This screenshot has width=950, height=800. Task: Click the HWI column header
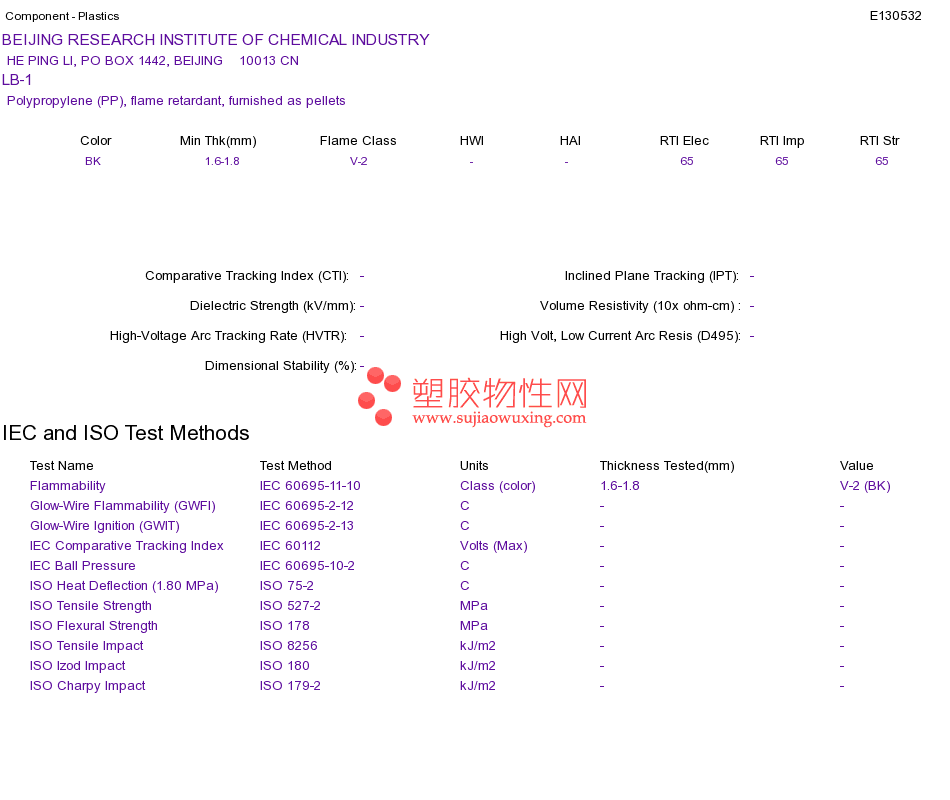[x=471, y=141]
